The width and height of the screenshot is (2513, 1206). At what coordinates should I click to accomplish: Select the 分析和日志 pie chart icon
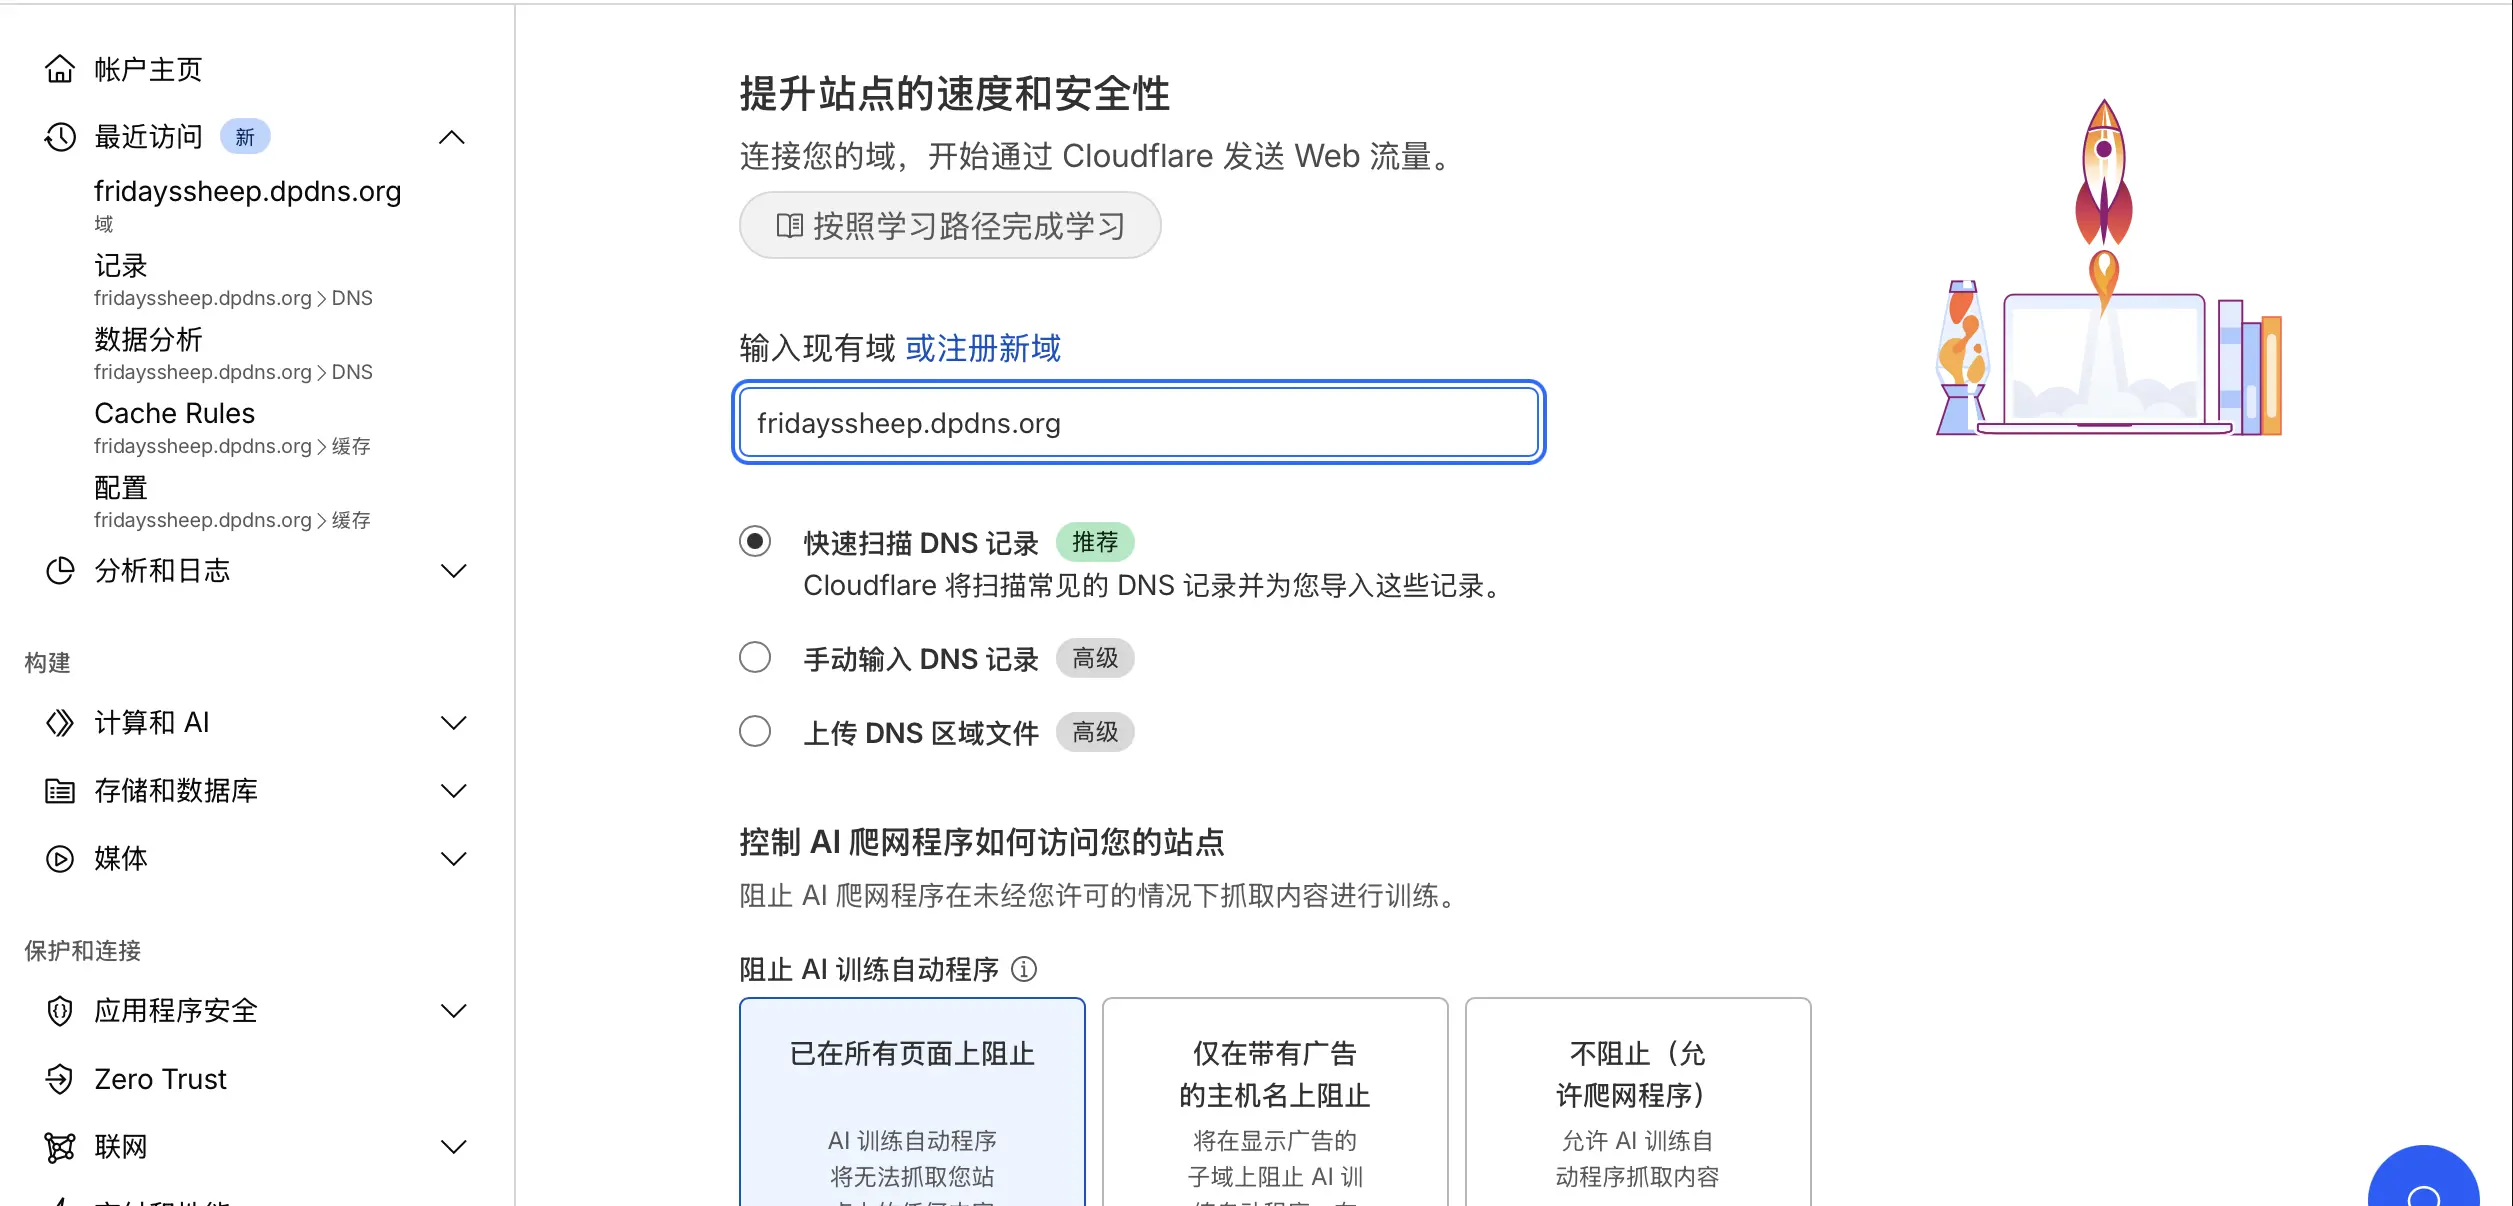click(x=61, y=570)
